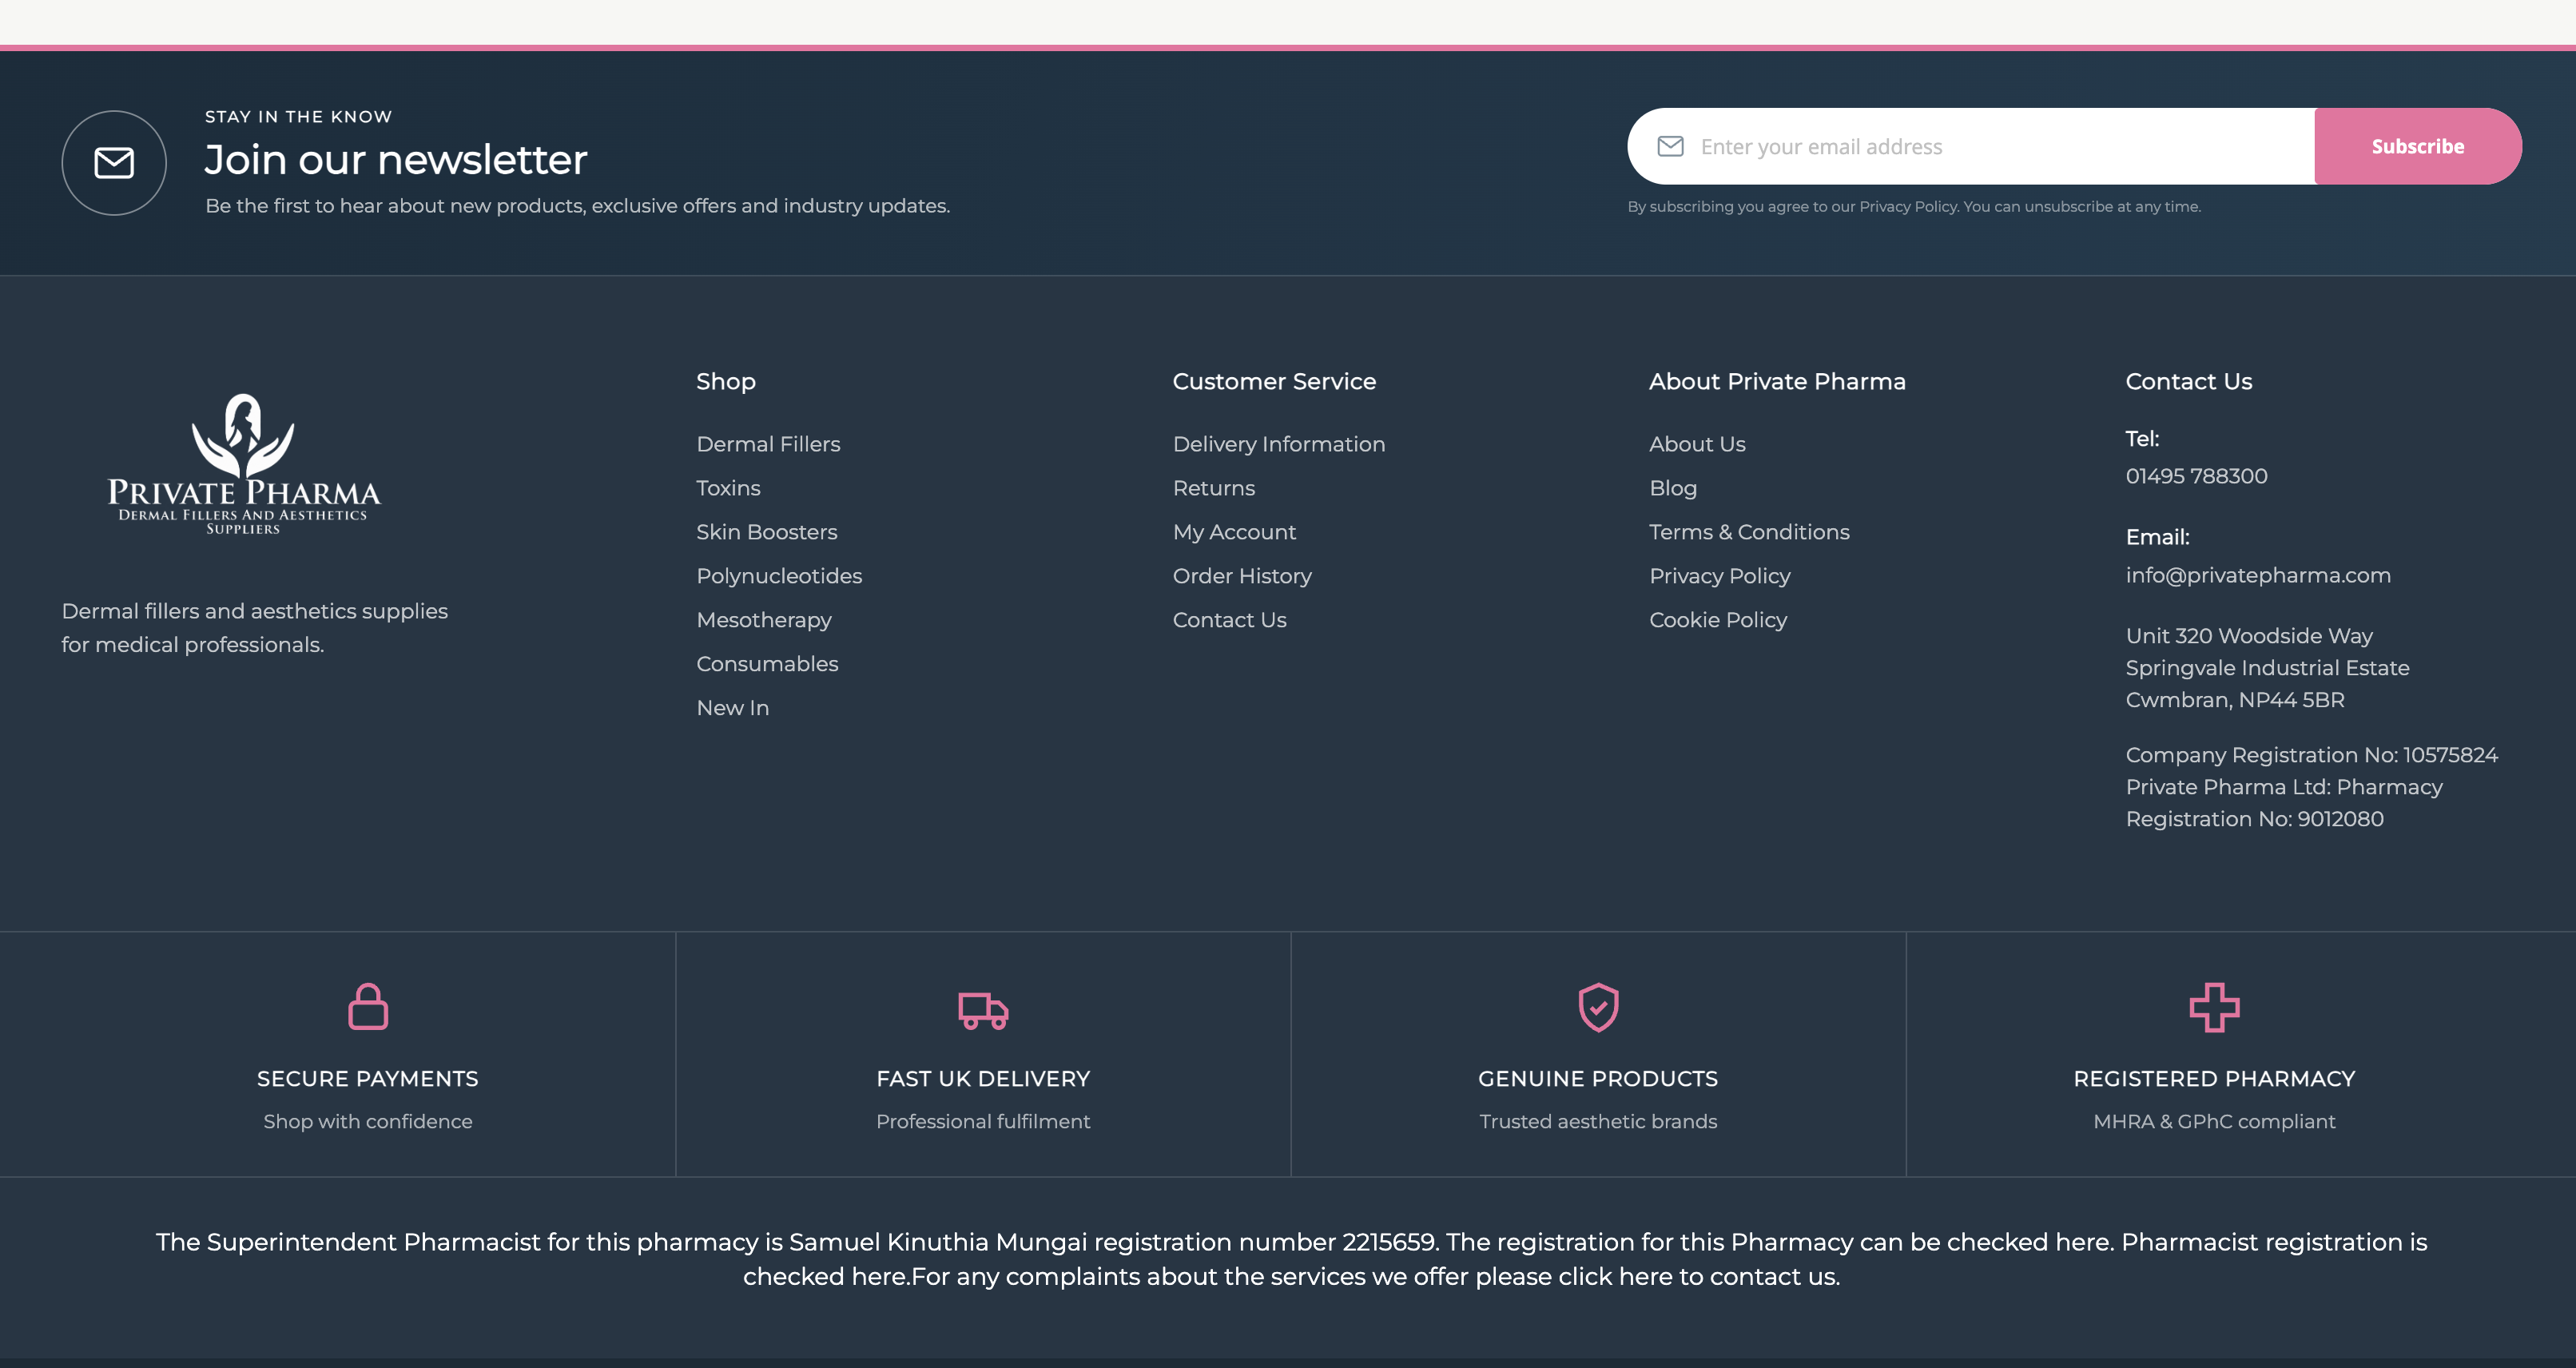The width and height of the screenshot is (2576, 1368).
Task: Open the My Account link
Action: point(1234,532)
